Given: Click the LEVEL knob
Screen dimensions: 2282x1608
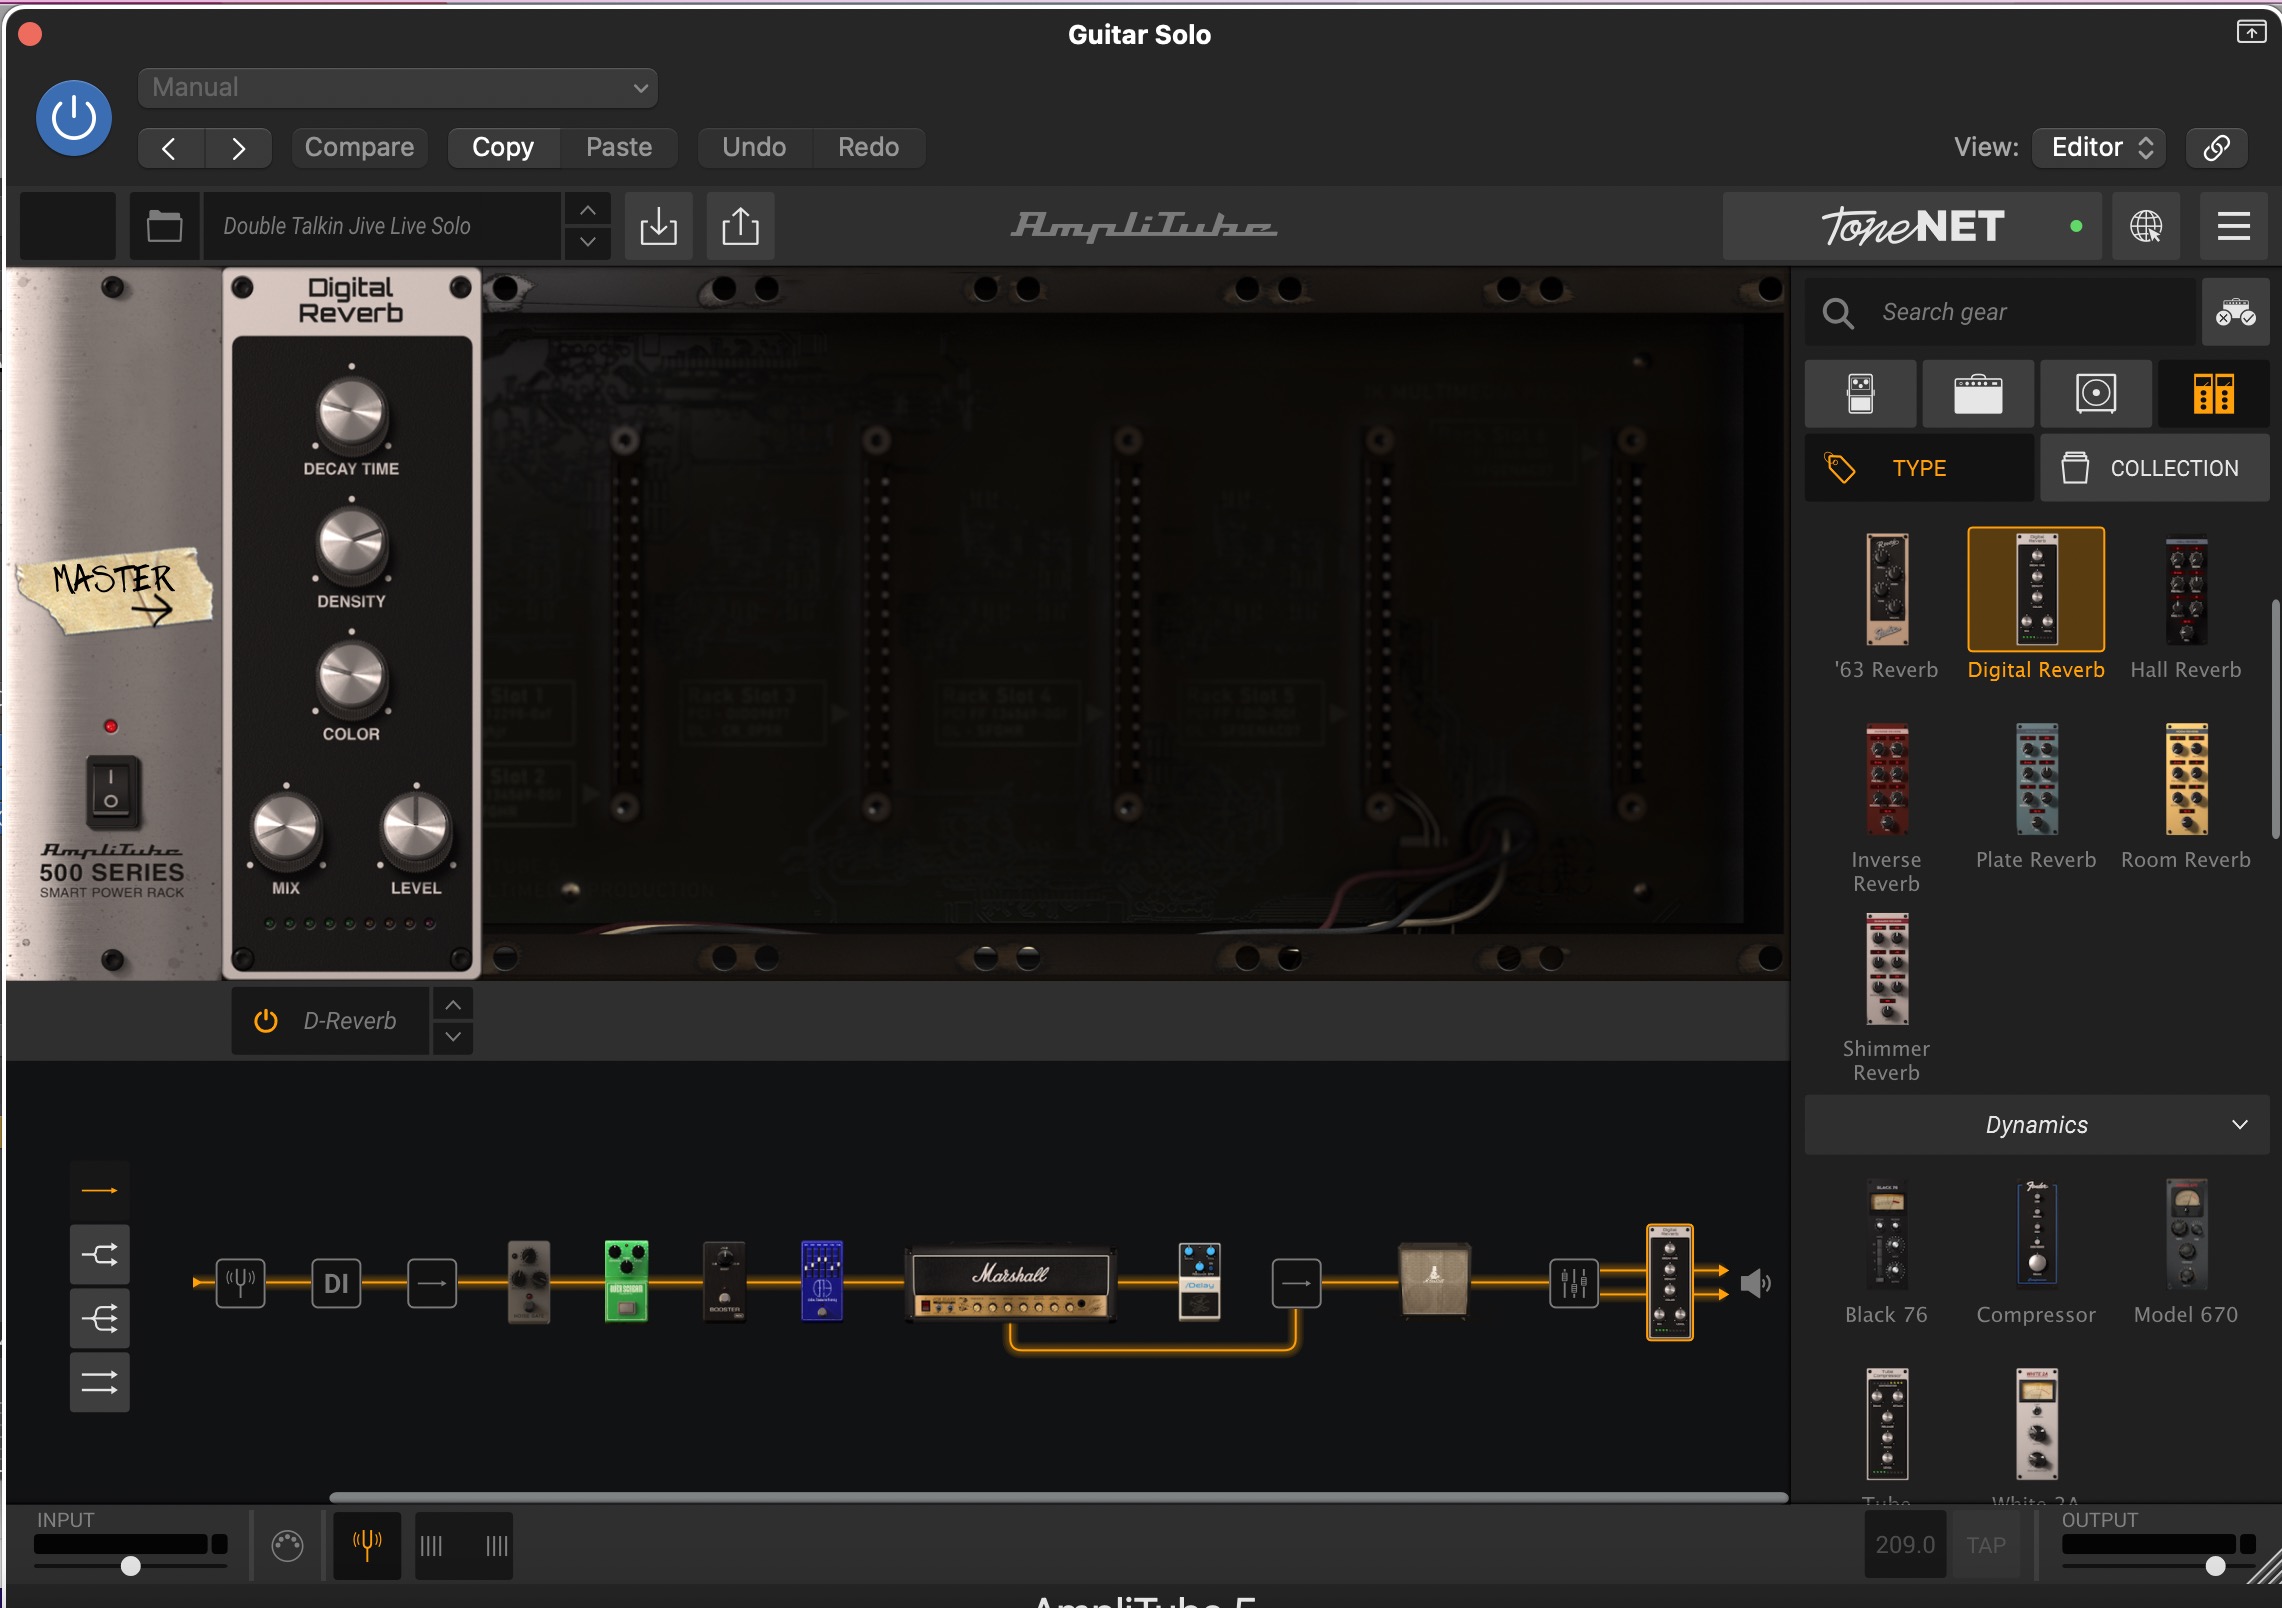Looking at the screenshot, I should pos(416,830).
